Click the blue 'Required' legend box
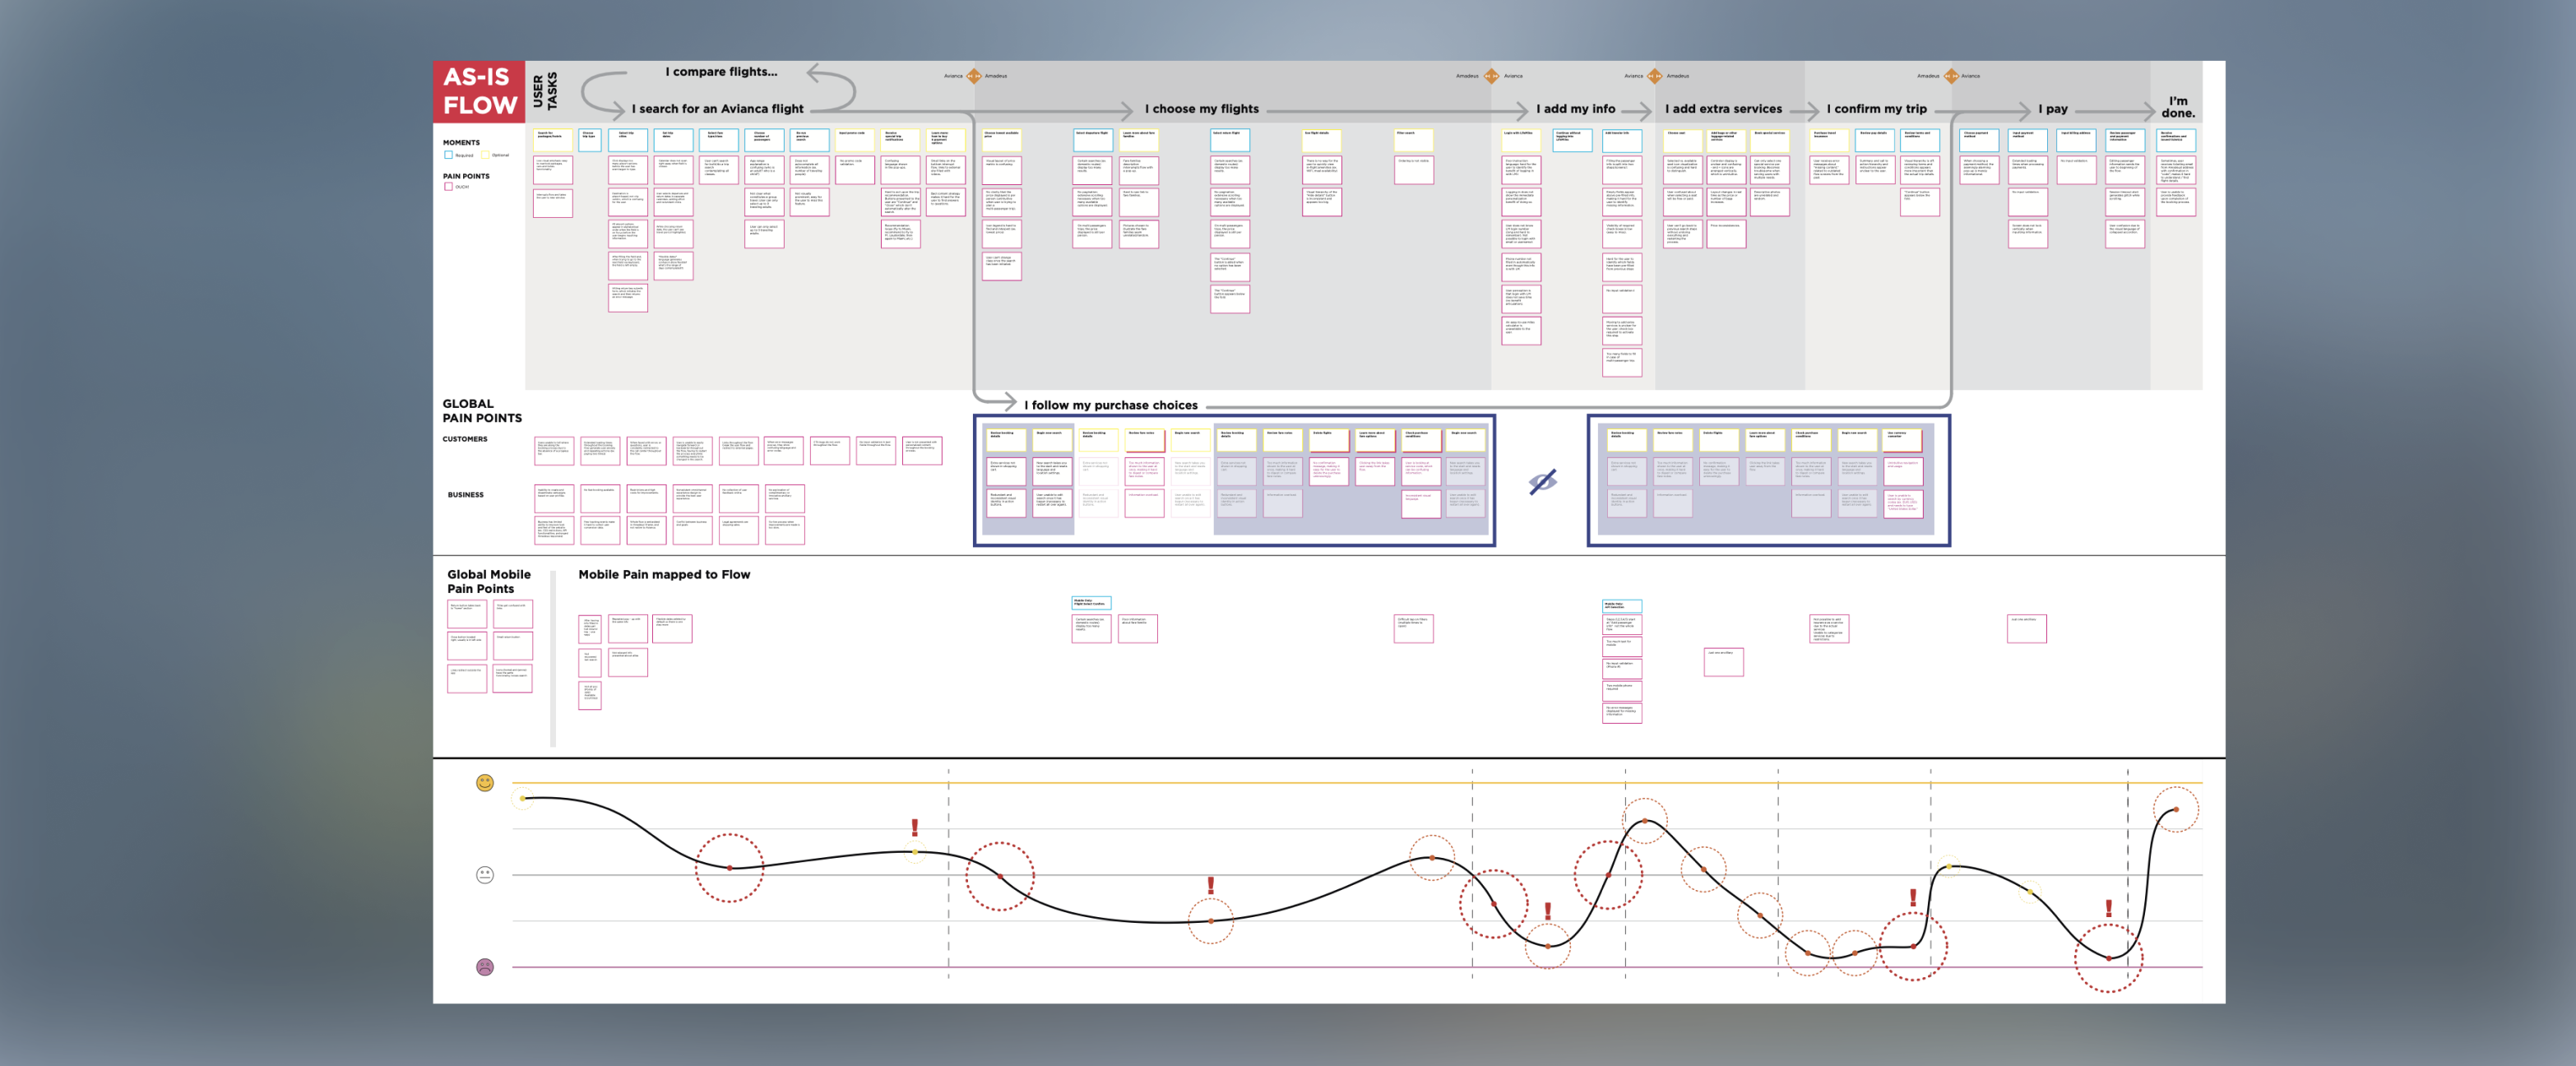The height and width of the screenshot is (1066, 2576). 448,155
